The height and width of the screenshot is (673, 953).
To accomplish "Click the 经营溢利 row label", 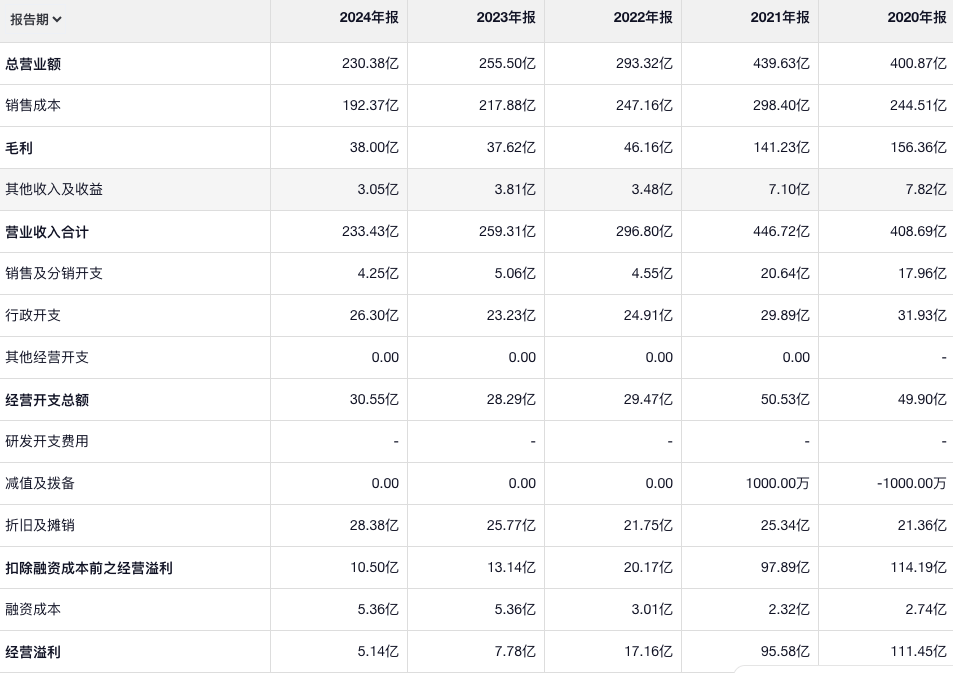I will tap(33, 652).
